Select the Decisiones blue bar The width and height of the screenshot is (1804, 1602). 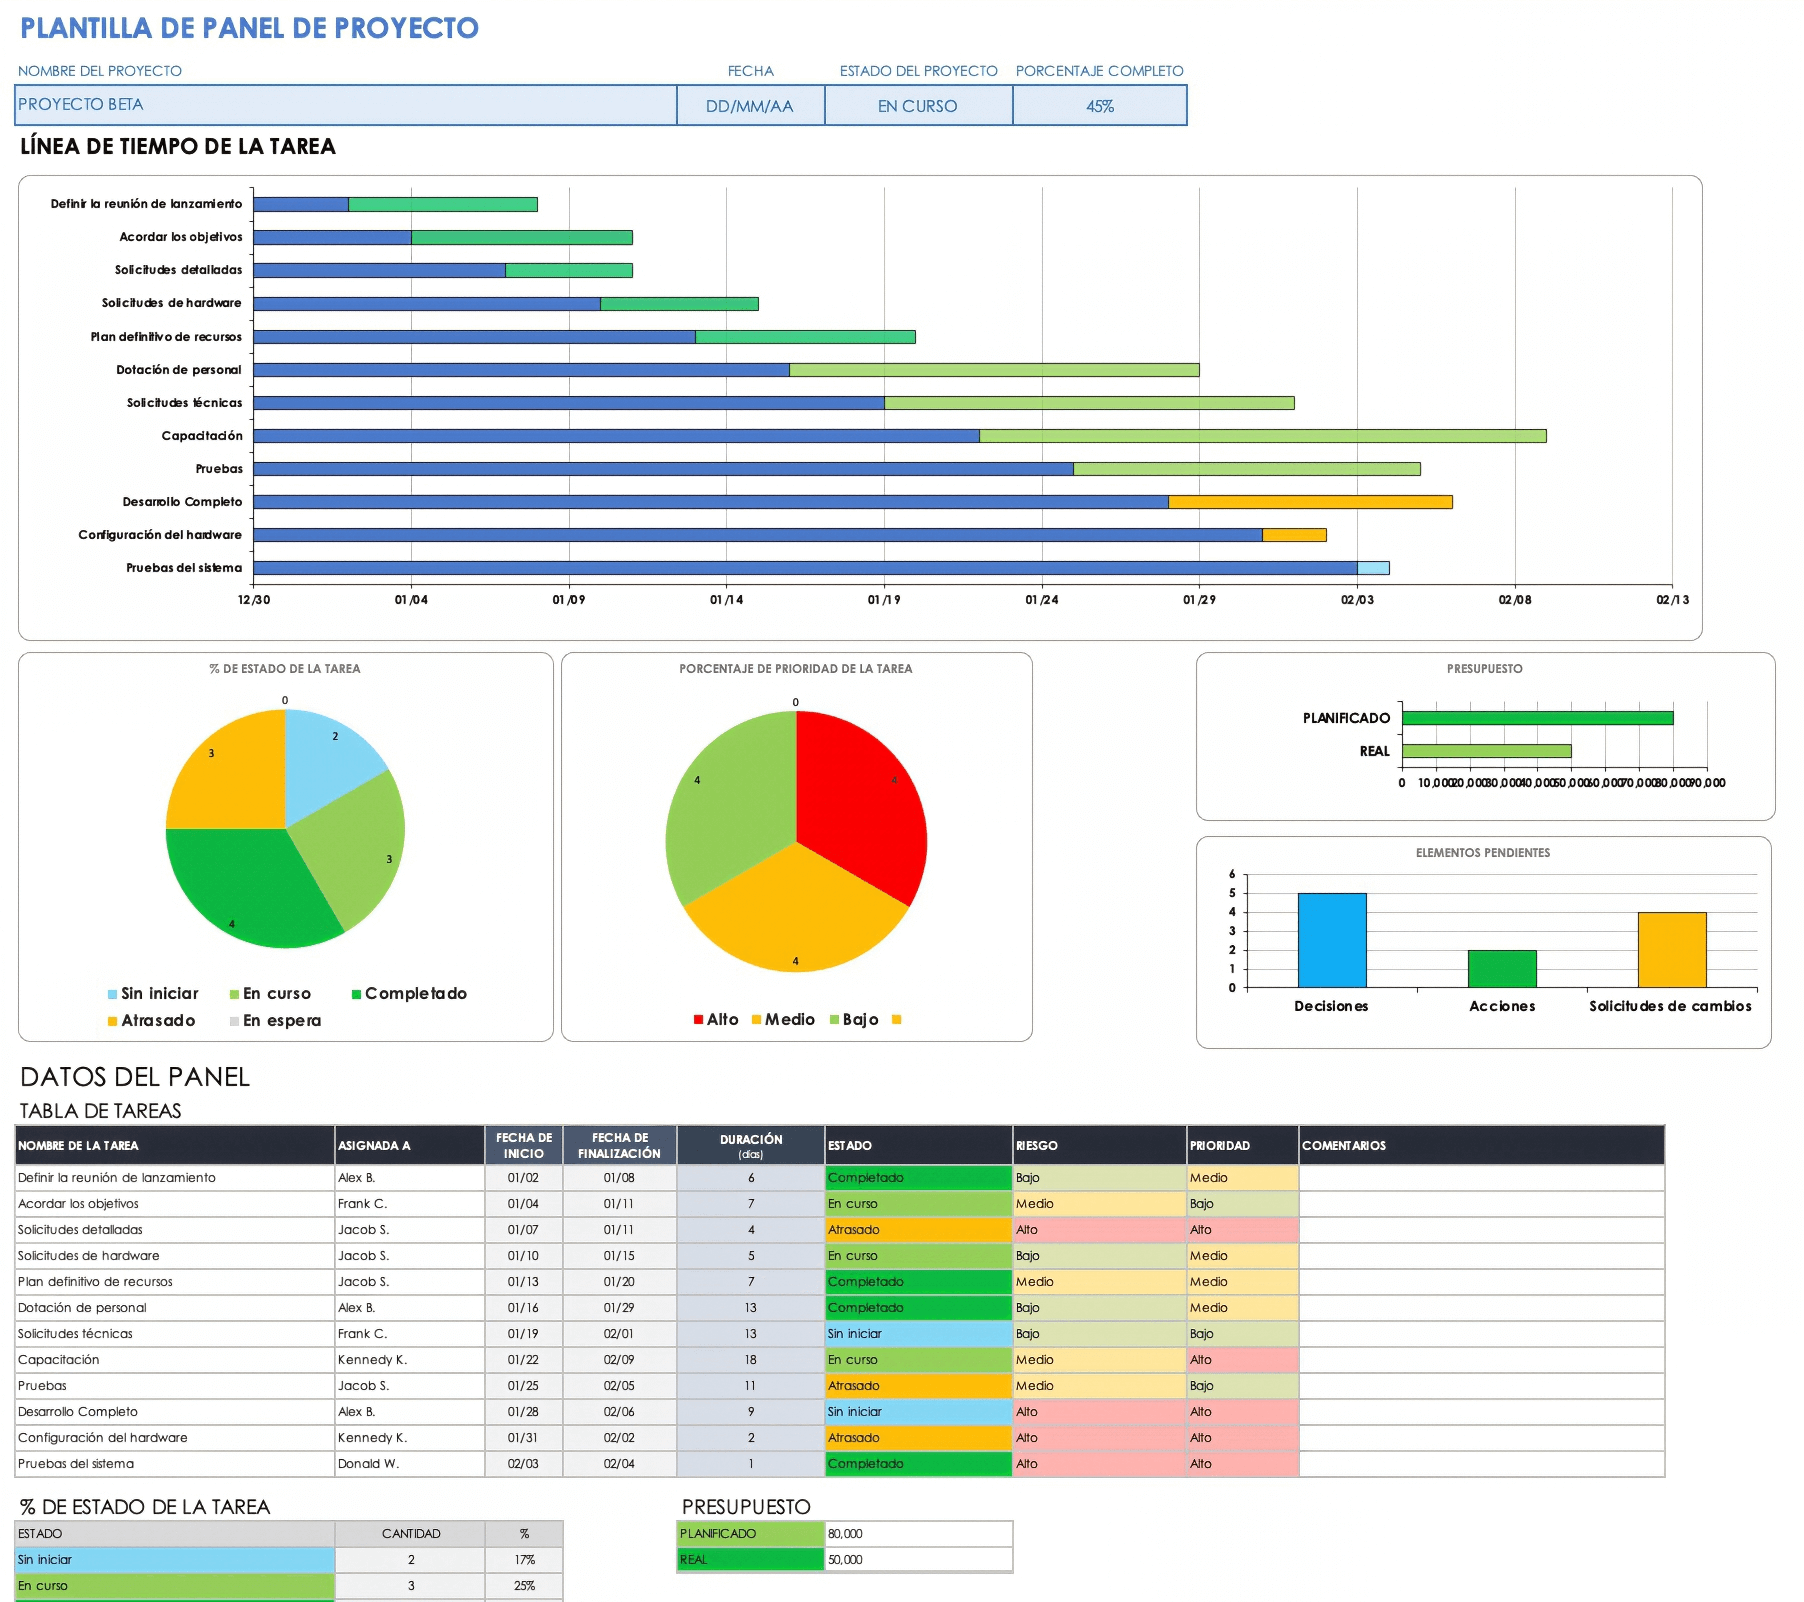pos(1332,940)
